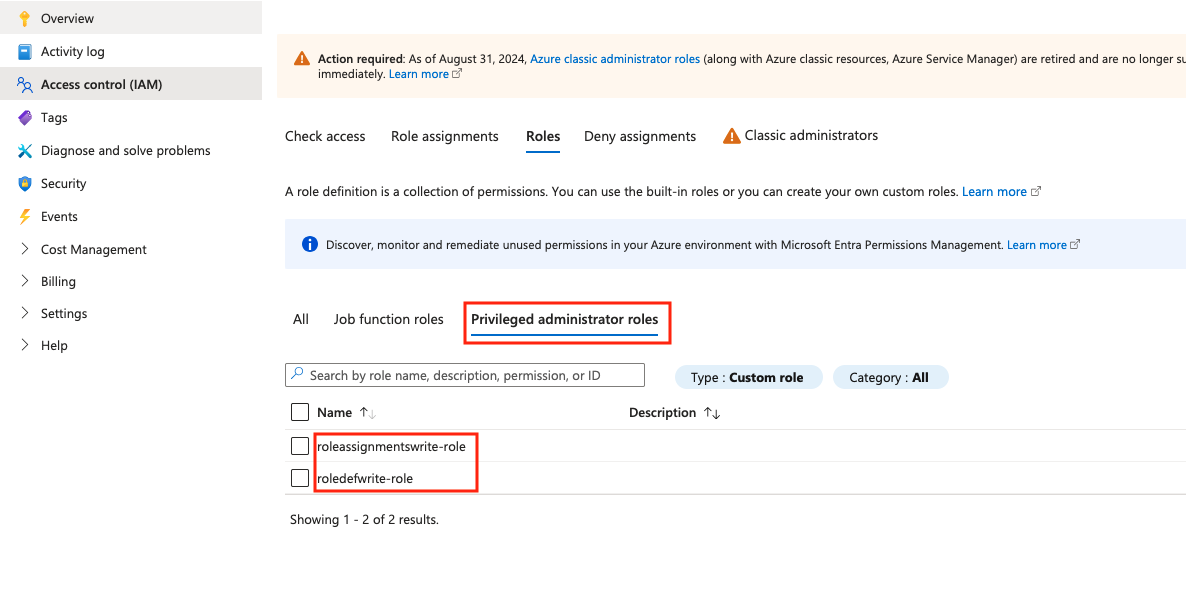
Task: Click Learn more in Entra Permissions Management banner
Action: click(x=1037, y=244)
